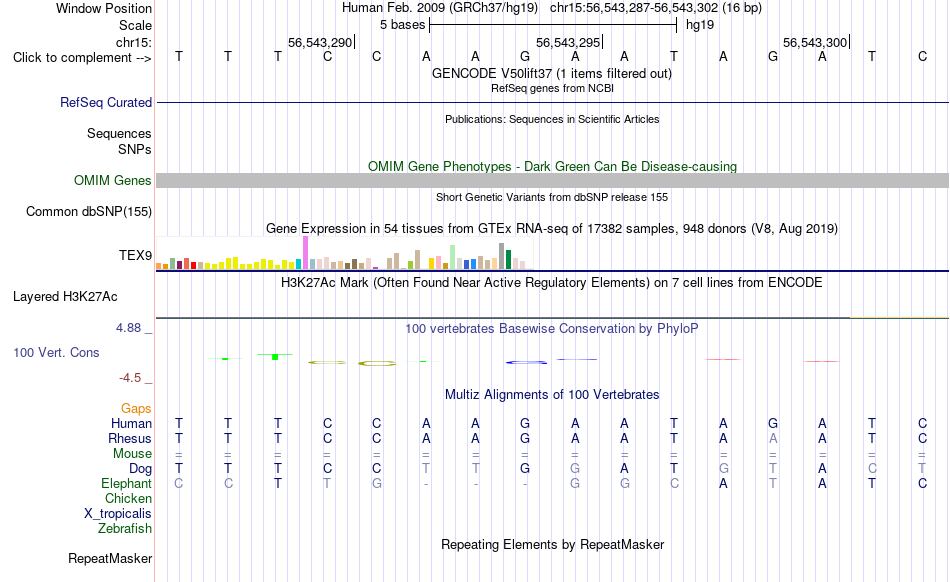
Task: Click the 56,543,295 position marker
Action: tap(568, 42)
